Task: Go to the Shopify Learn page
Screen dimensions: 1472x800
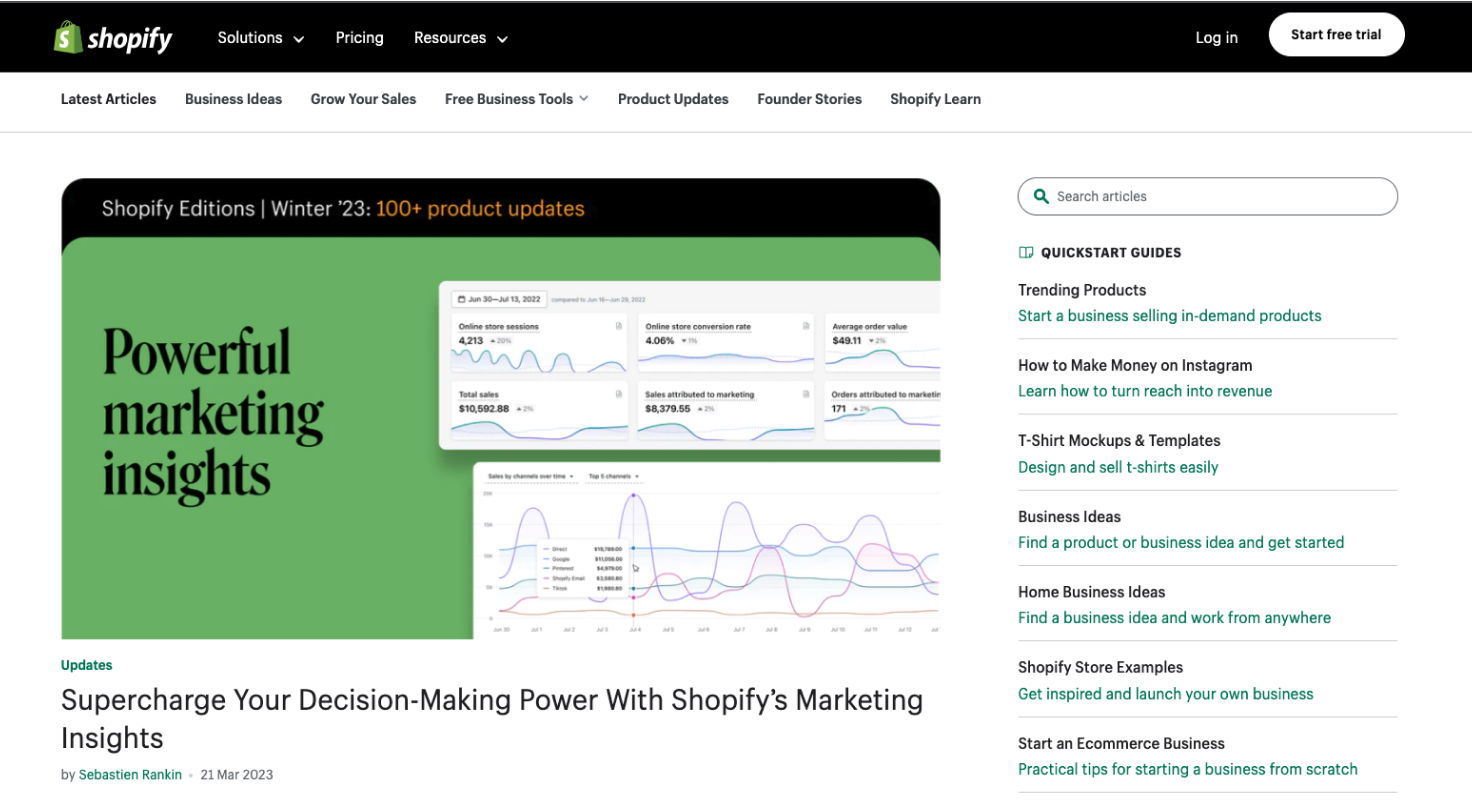Action: tap(935, 99)
